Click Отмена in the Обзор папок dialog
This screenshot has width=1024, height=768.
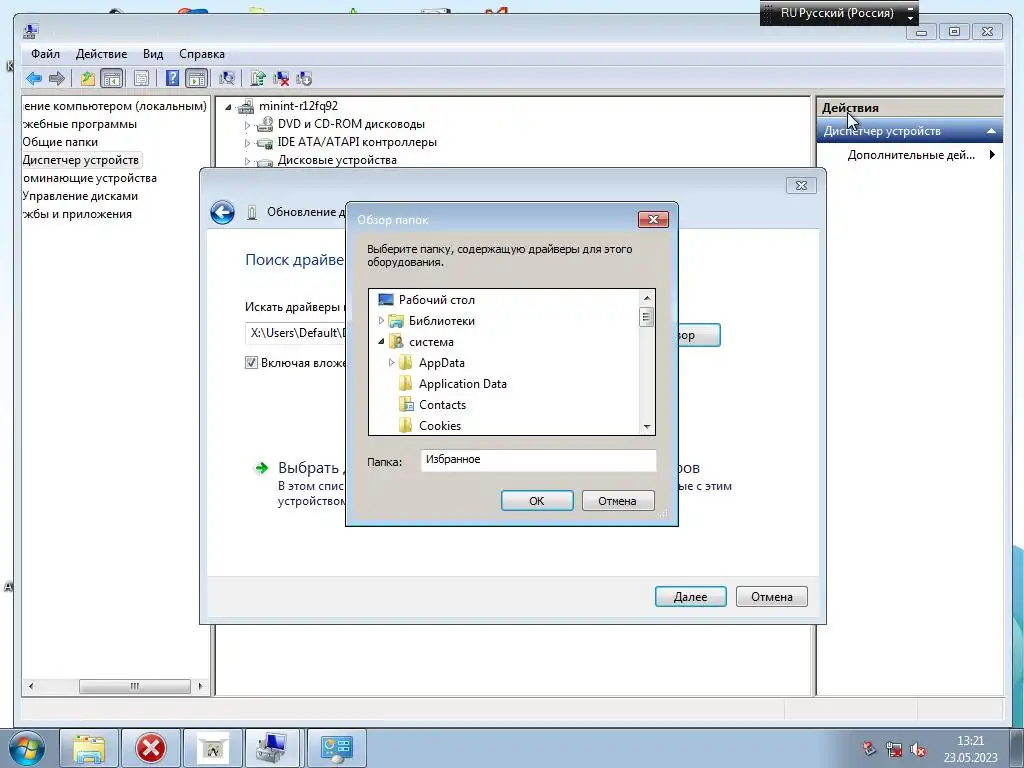pos(617,501)
